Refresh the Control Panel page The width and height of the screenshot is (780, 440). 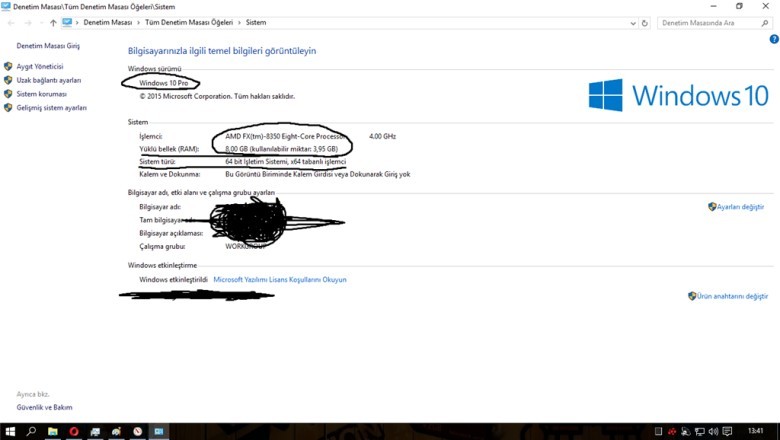[x=645, y=23]
